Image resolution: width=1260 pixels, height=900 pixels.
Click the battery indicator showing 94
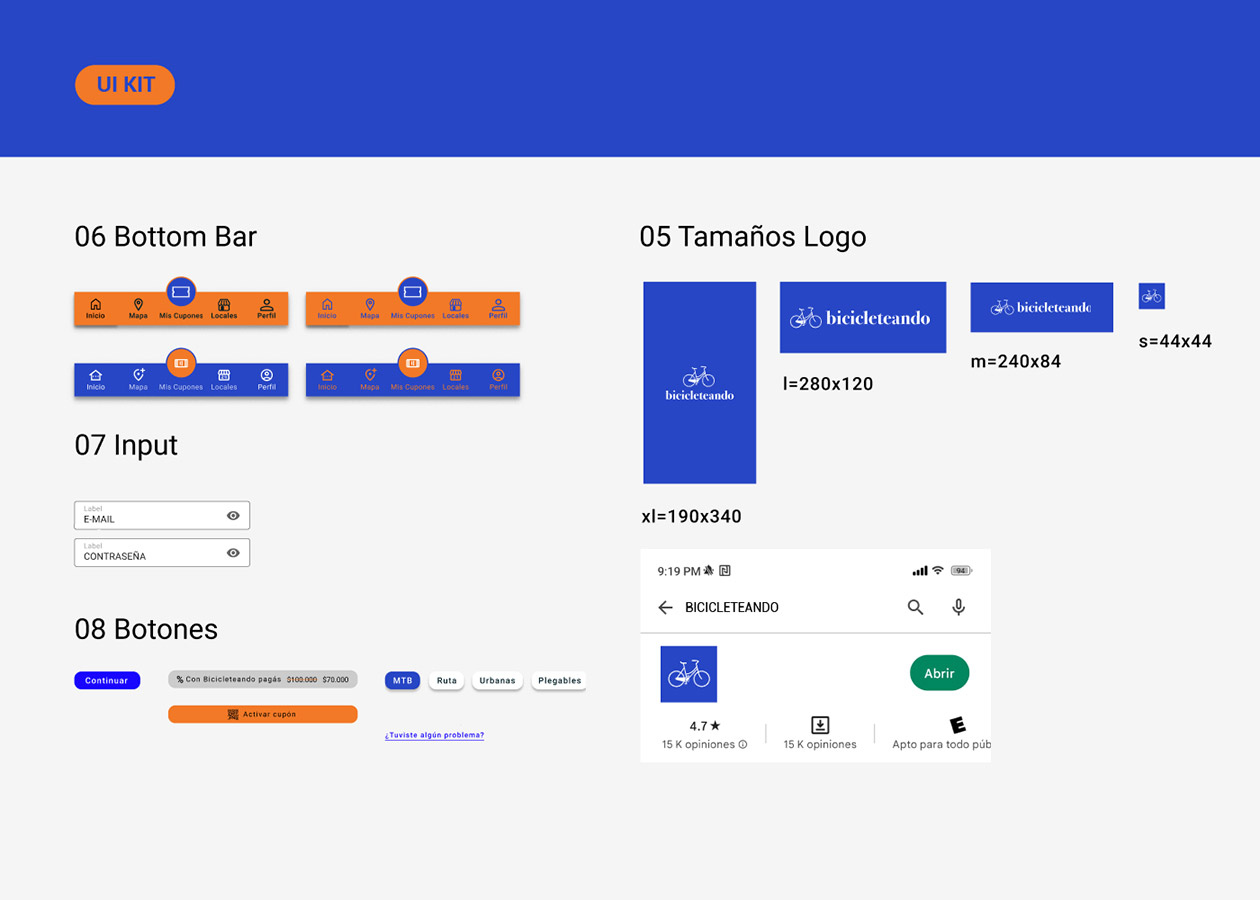click(961, 571)
